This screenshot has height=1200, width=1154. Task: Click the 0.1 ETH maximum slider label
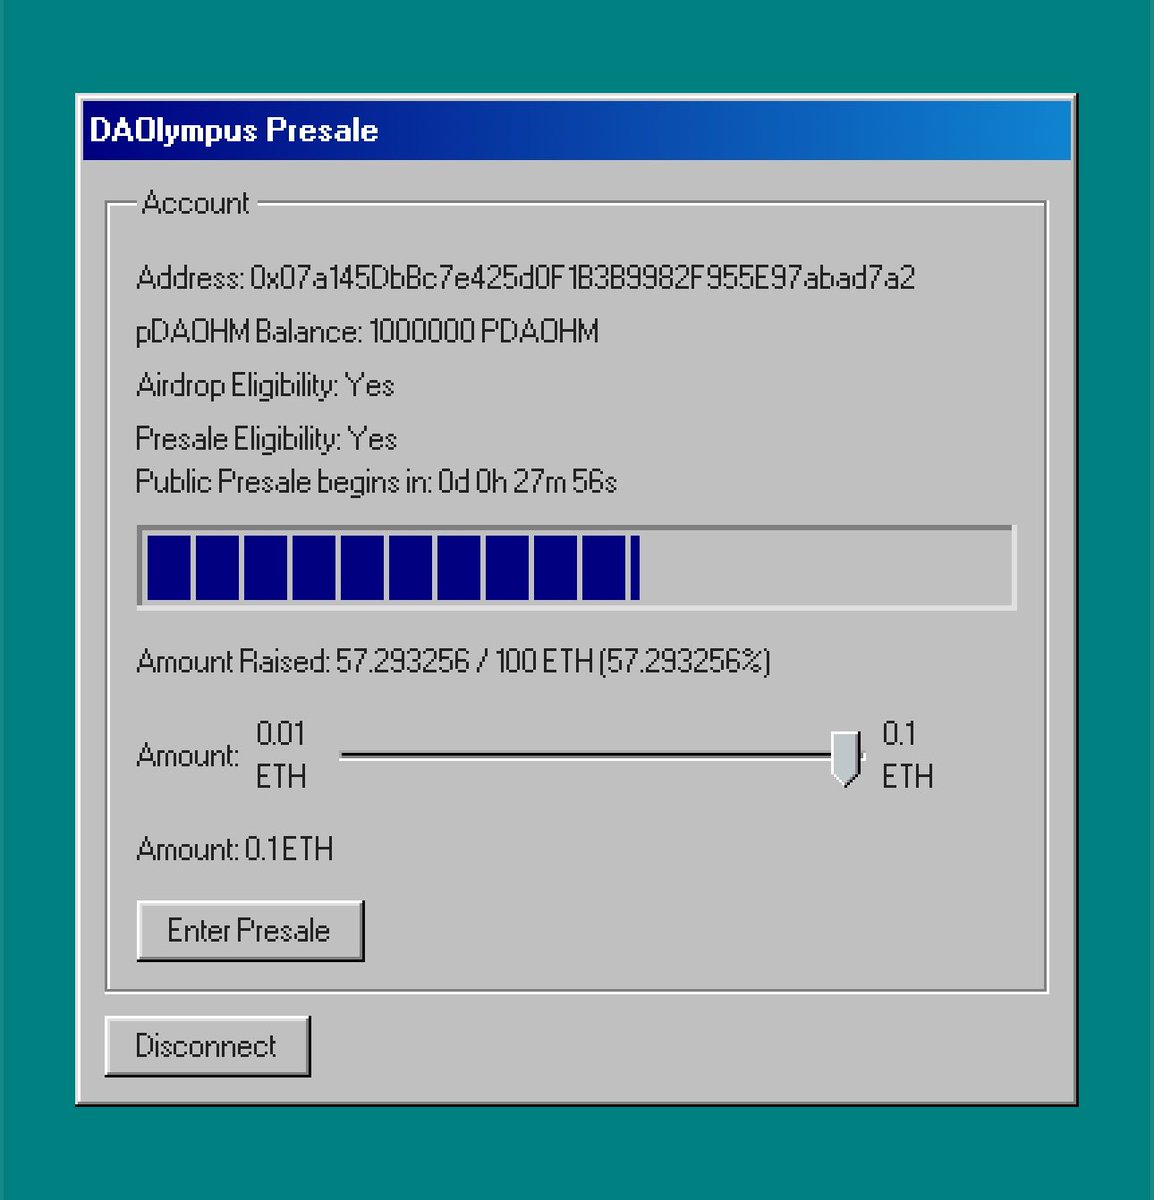(x=907, y=755)
